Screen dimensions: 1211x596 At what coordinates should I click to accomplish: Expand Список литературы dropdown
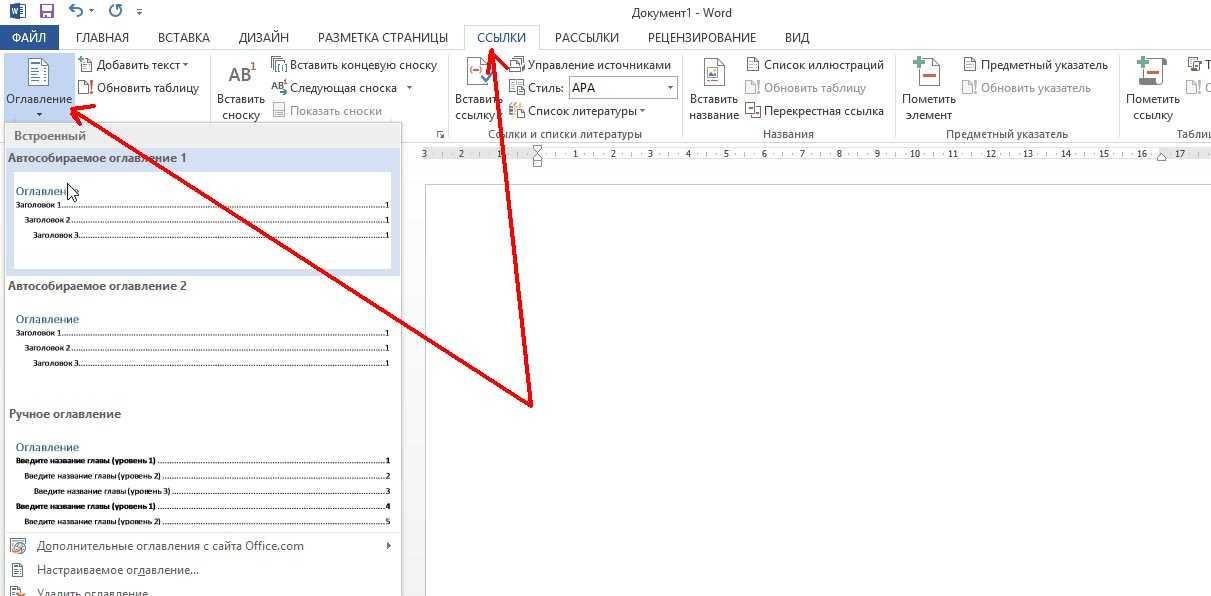point(577,111)
